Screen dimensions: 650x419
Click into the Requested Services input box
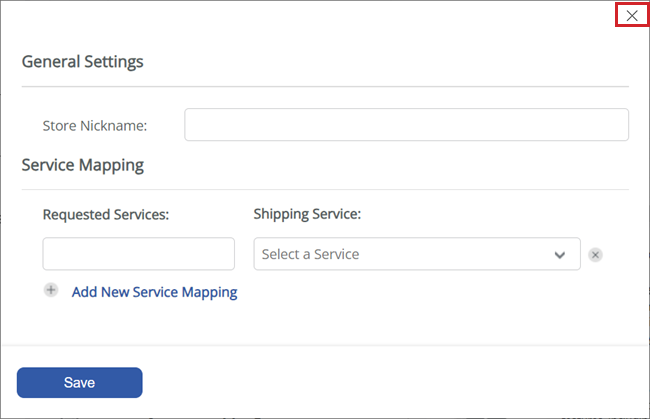coord(138,254)
